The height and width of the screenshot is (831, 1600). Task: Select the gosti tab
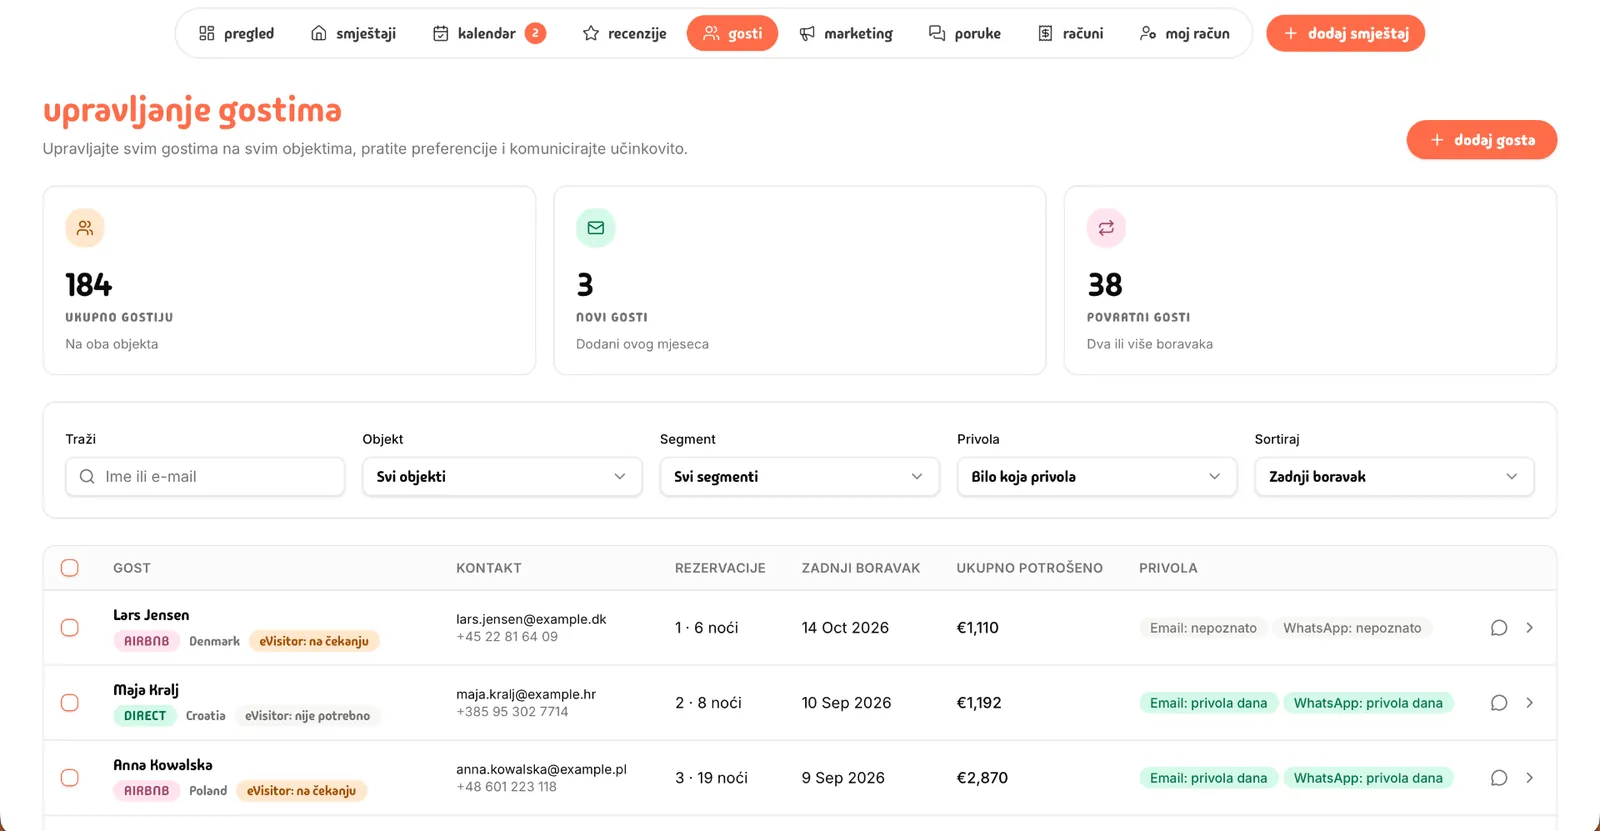click(x=732, y=33)
